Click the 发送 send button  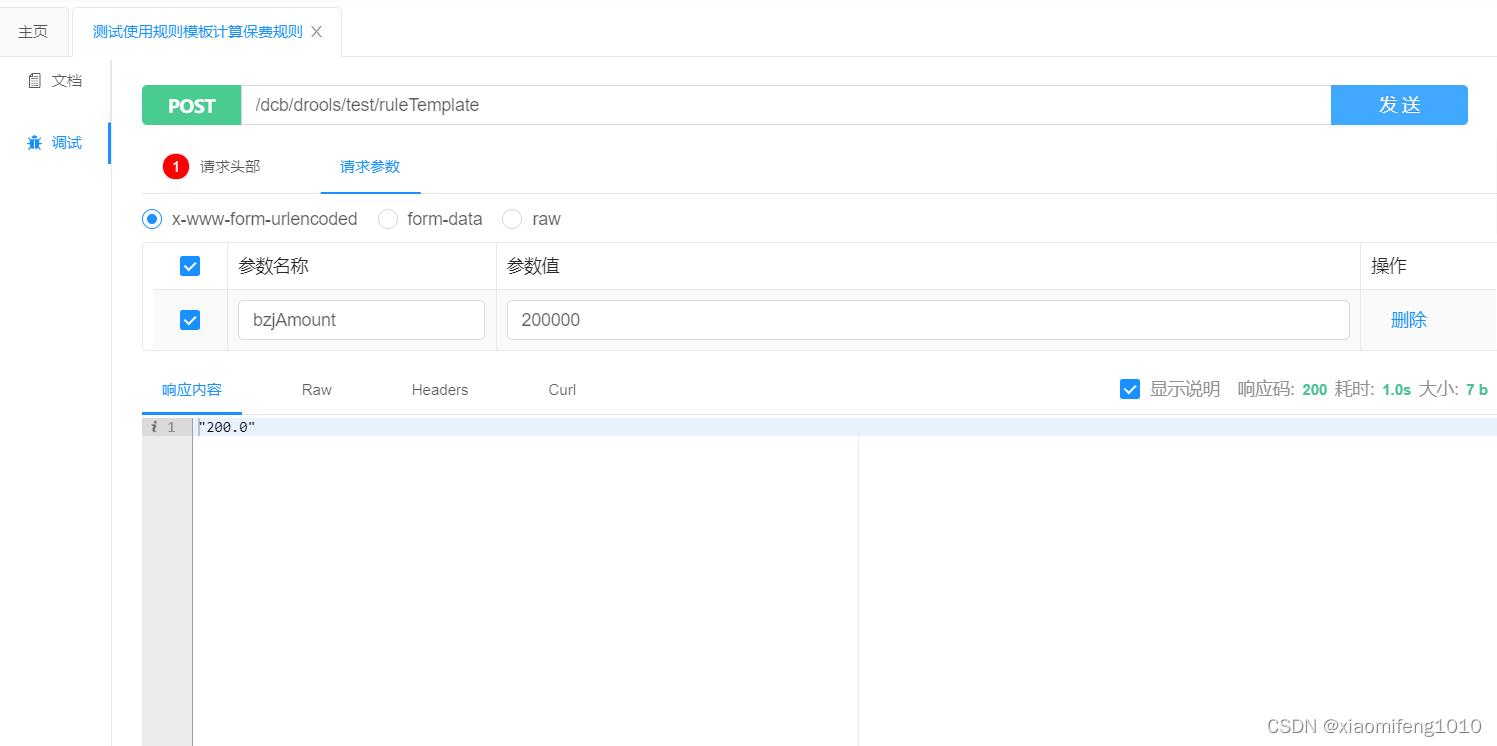[x=1399, y=105]
